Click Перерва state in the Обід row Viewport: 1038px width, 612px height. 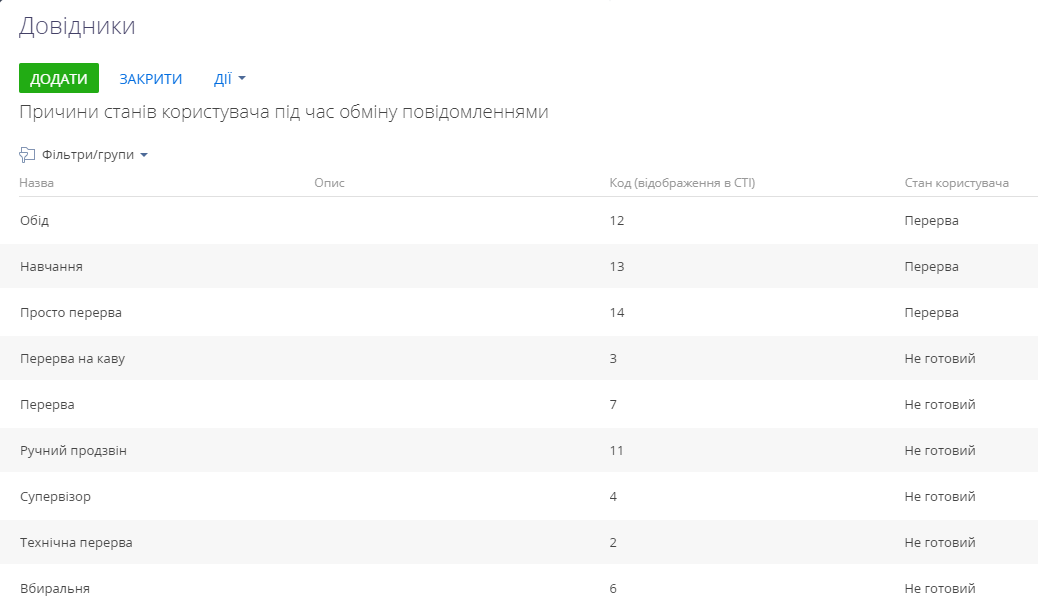(931, 221)
